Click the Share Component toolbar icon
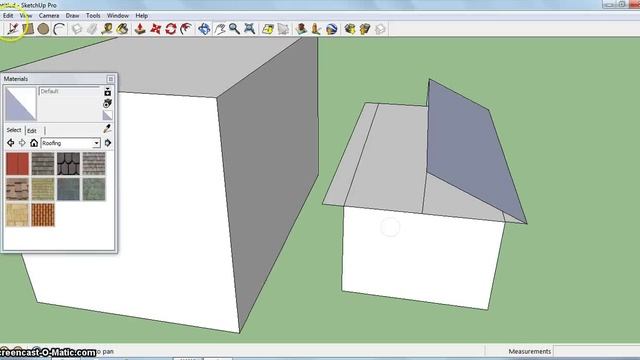640x360 pixels. [380, 29]
